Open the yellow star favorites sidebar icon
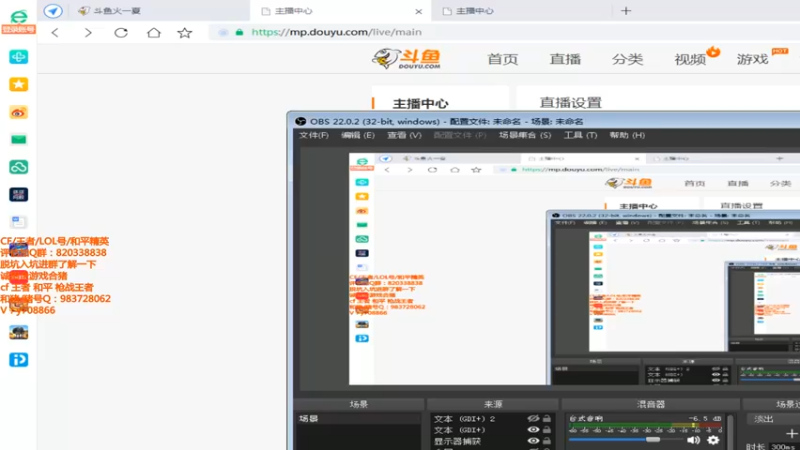800x450 pixels. tap(18, 84)
